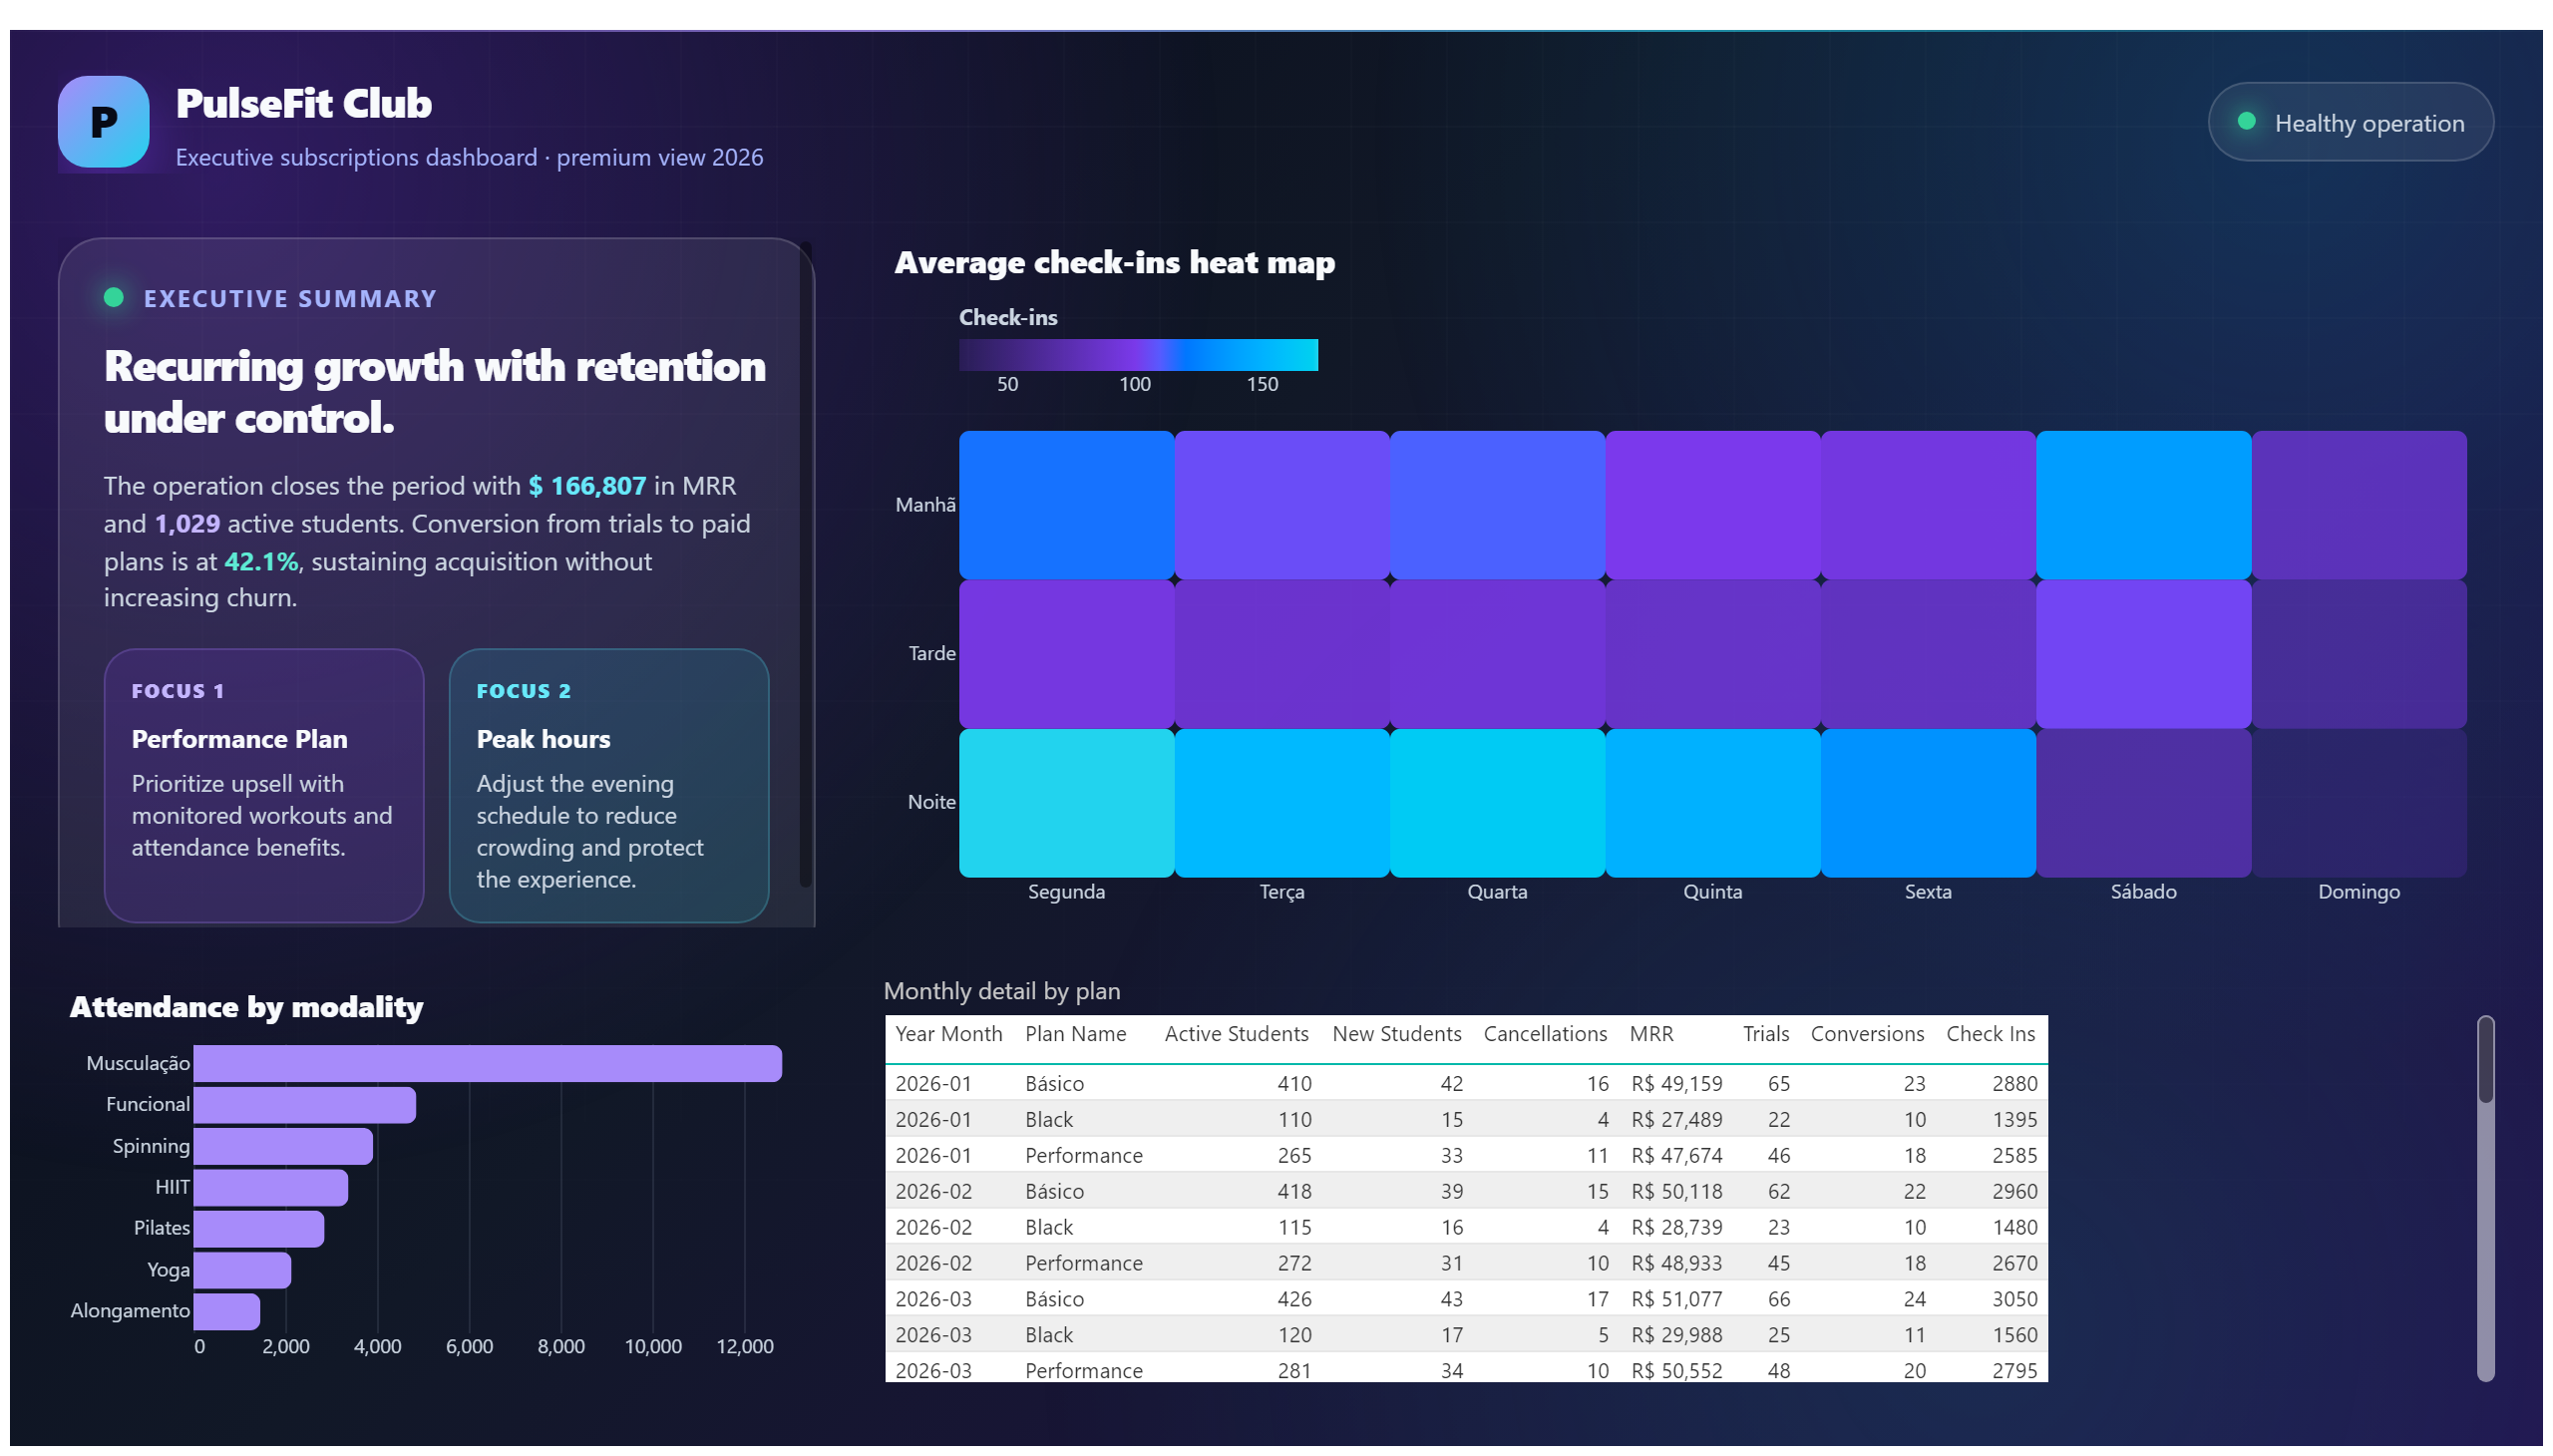Click the MRR cell 'R$ 50,552'
The height and width of the screenshot is (1456, 2553).
click(1676, 1371)
